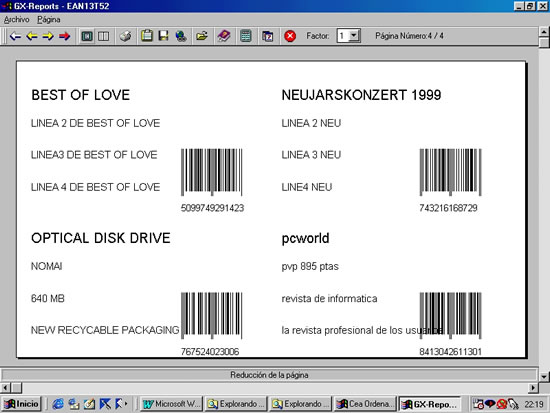Click the LINEA 2 NEU line
Viewport: 550px width, 413px height.
point(311,123)
